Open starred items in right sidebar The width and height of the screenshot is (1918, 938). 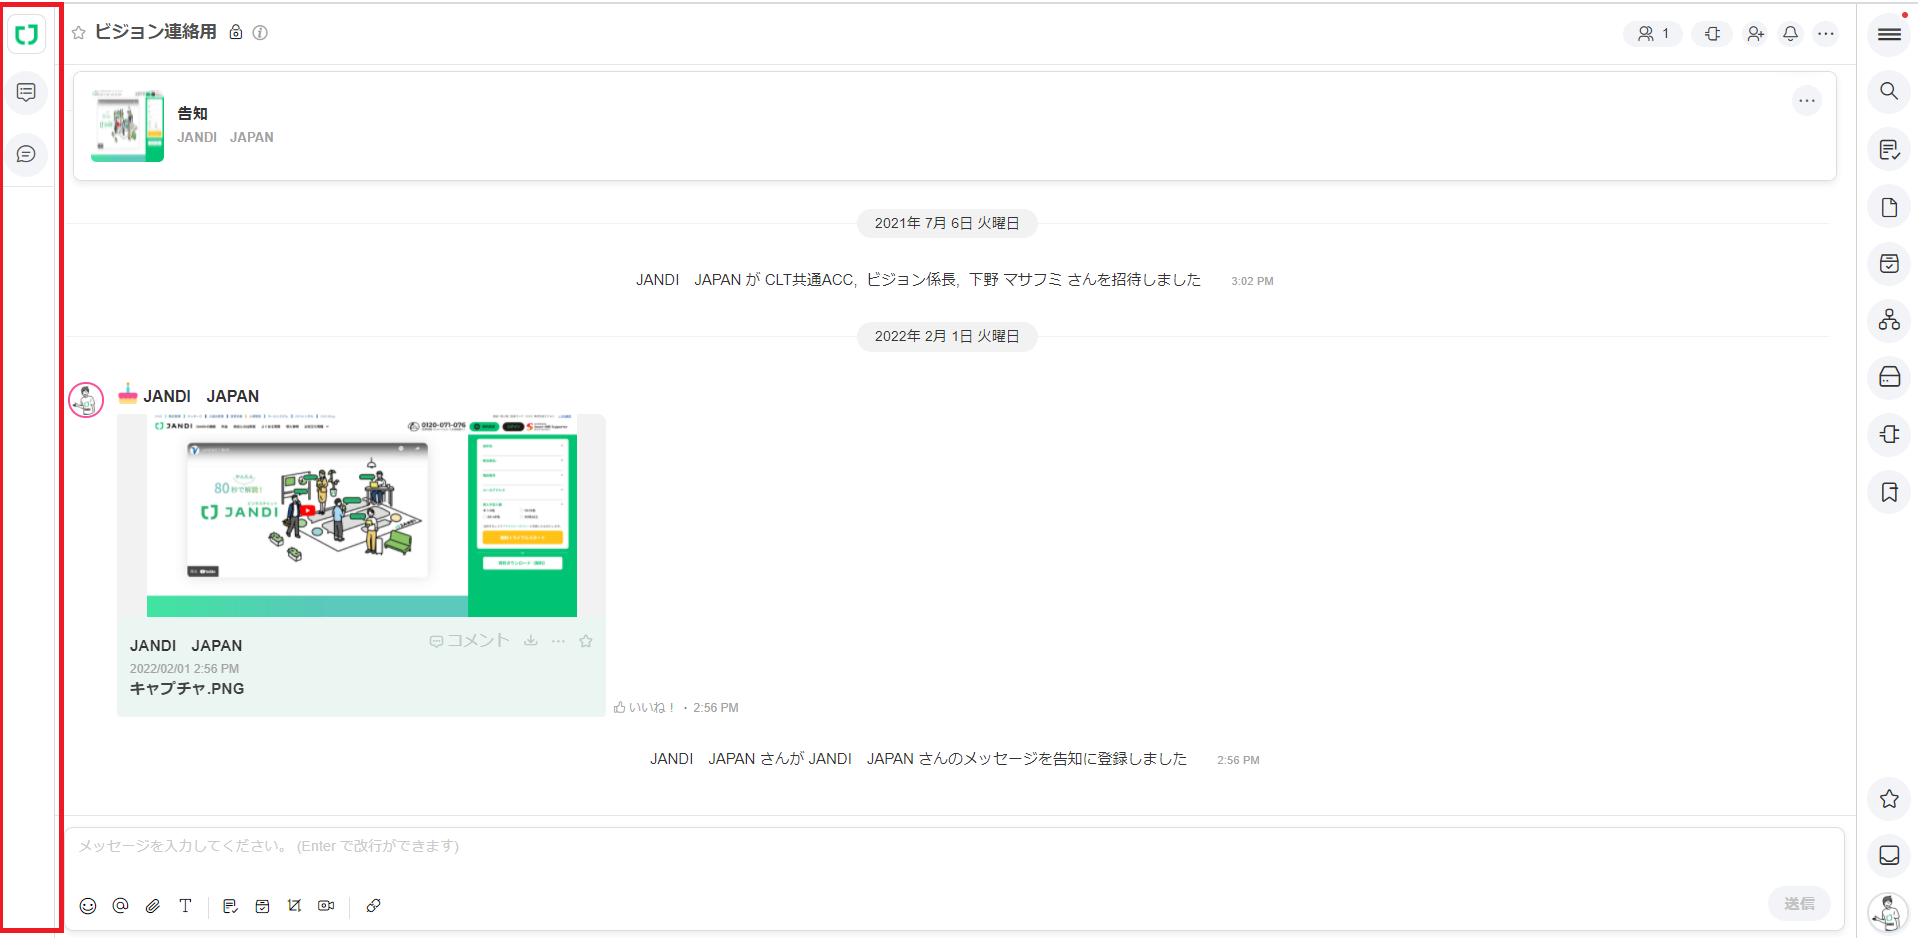tap(1889, 799)
